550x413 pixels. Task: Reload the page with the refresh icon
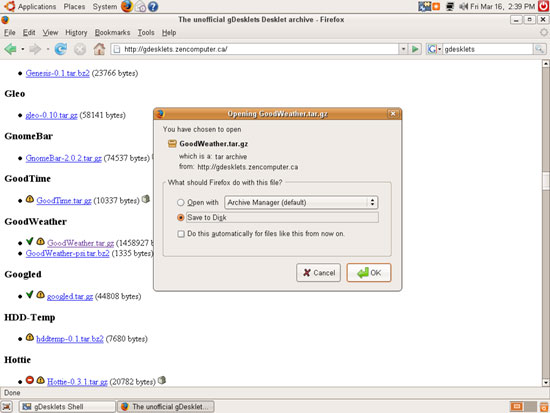coord(60,49)
